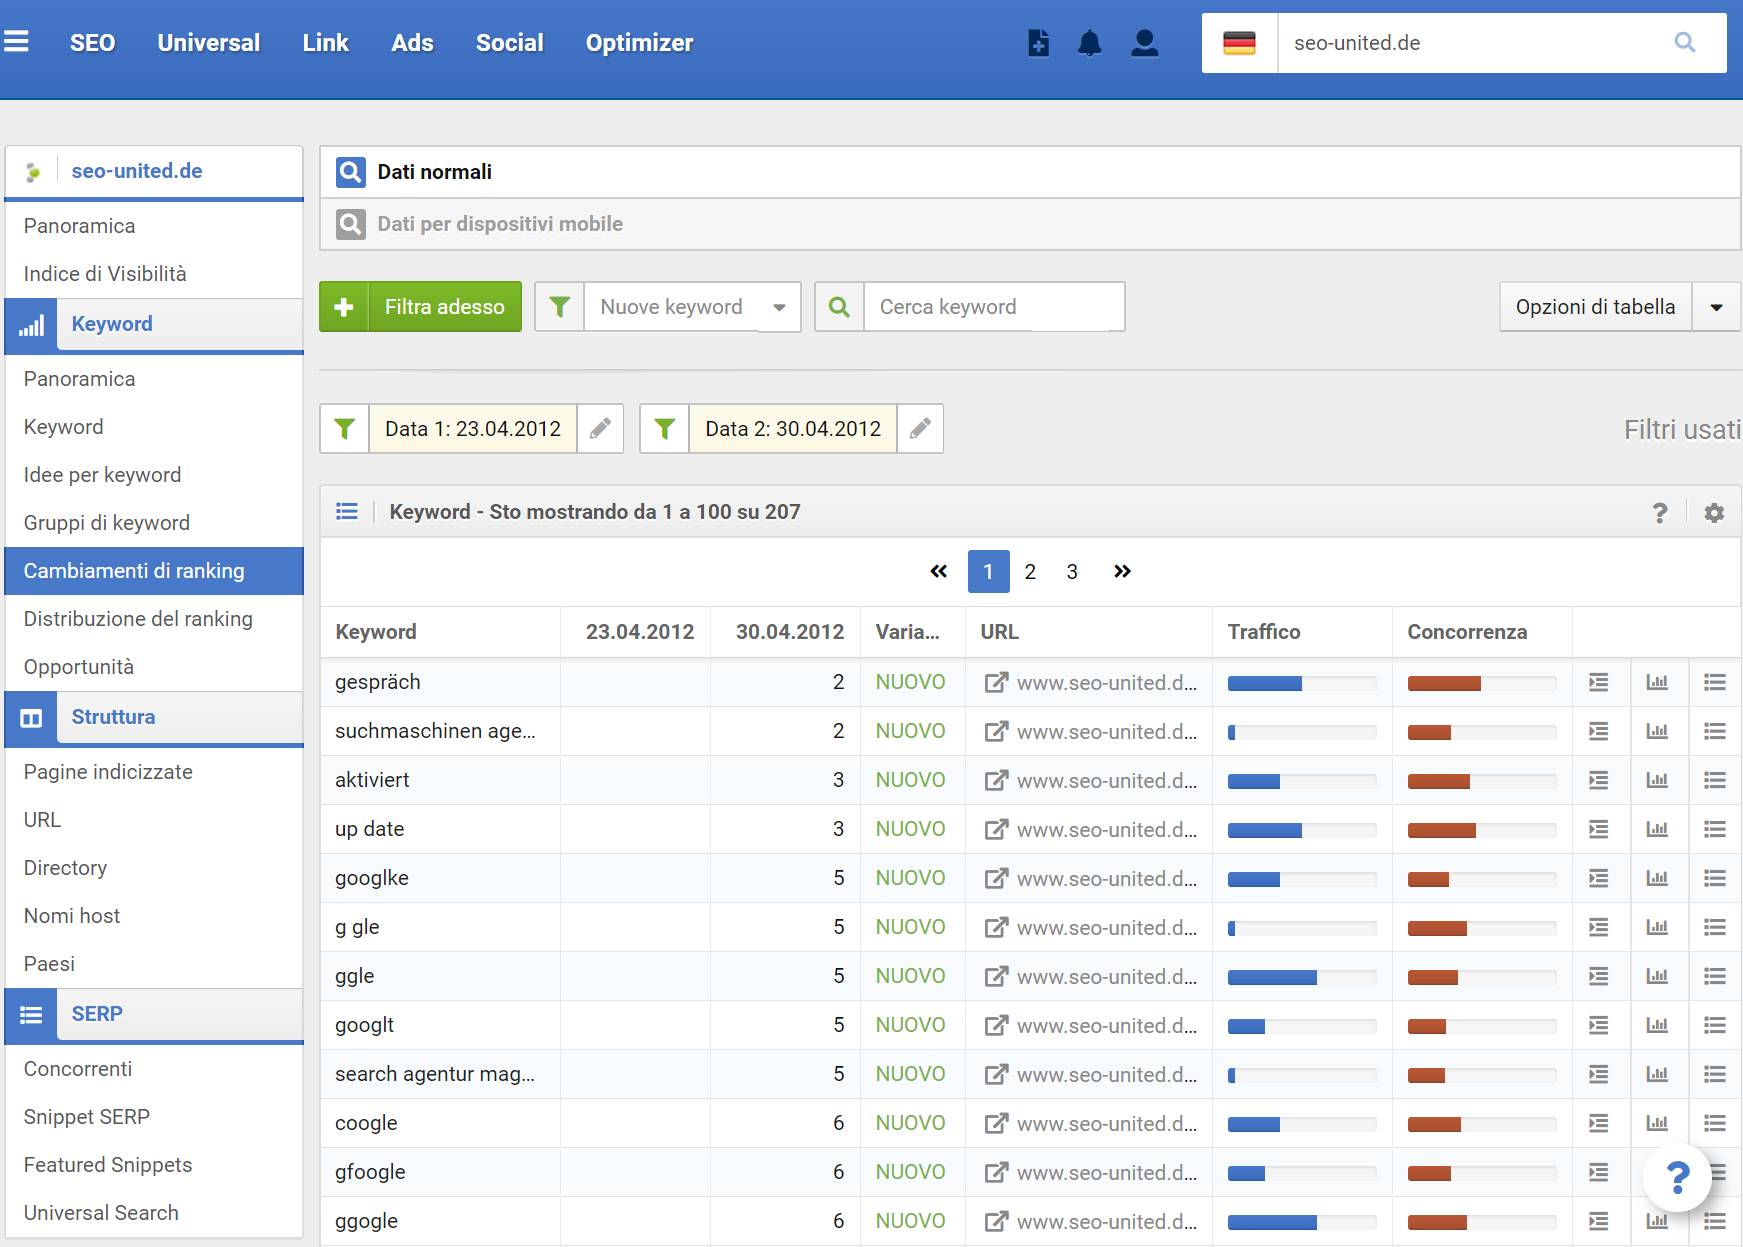Go to page 2 of results
Screen dimensions: 1743x1247
1030,571
